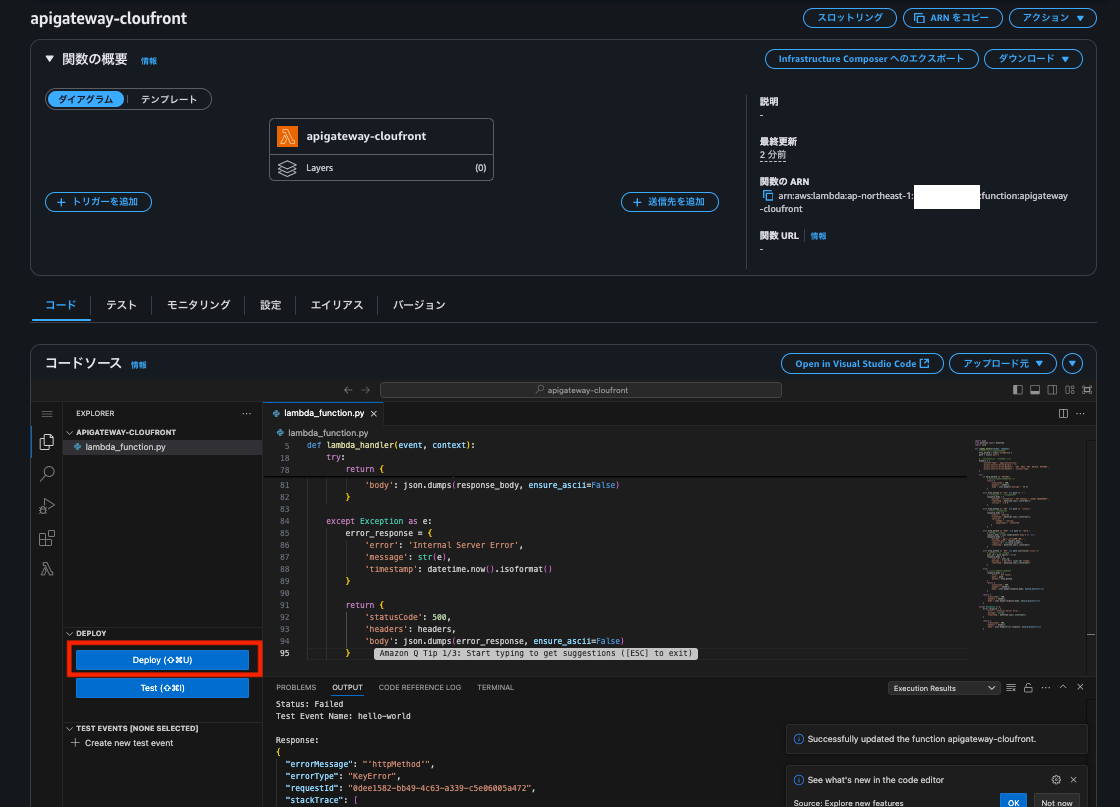Image resolution: width=1120 pixels, height=807 pixels.
Task: Open the アクション dropdown
Action: coord(1053,18)
